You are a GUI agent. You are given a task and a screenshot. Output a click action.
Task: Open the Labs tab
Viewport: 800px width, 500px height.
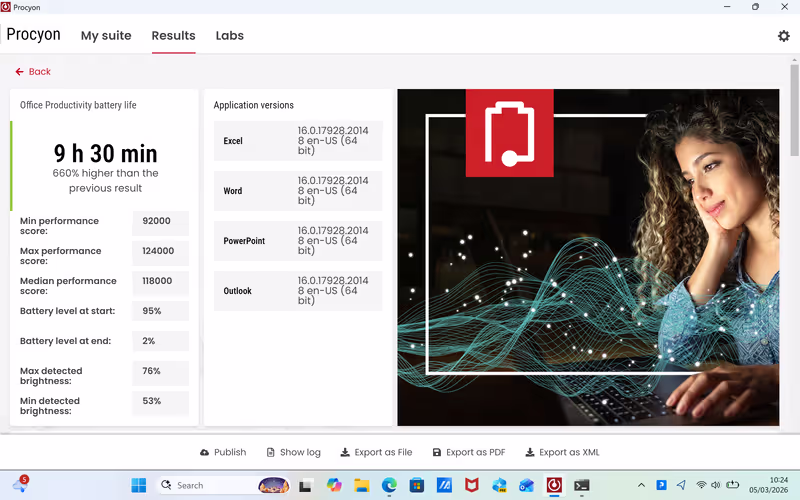[229, 36]
